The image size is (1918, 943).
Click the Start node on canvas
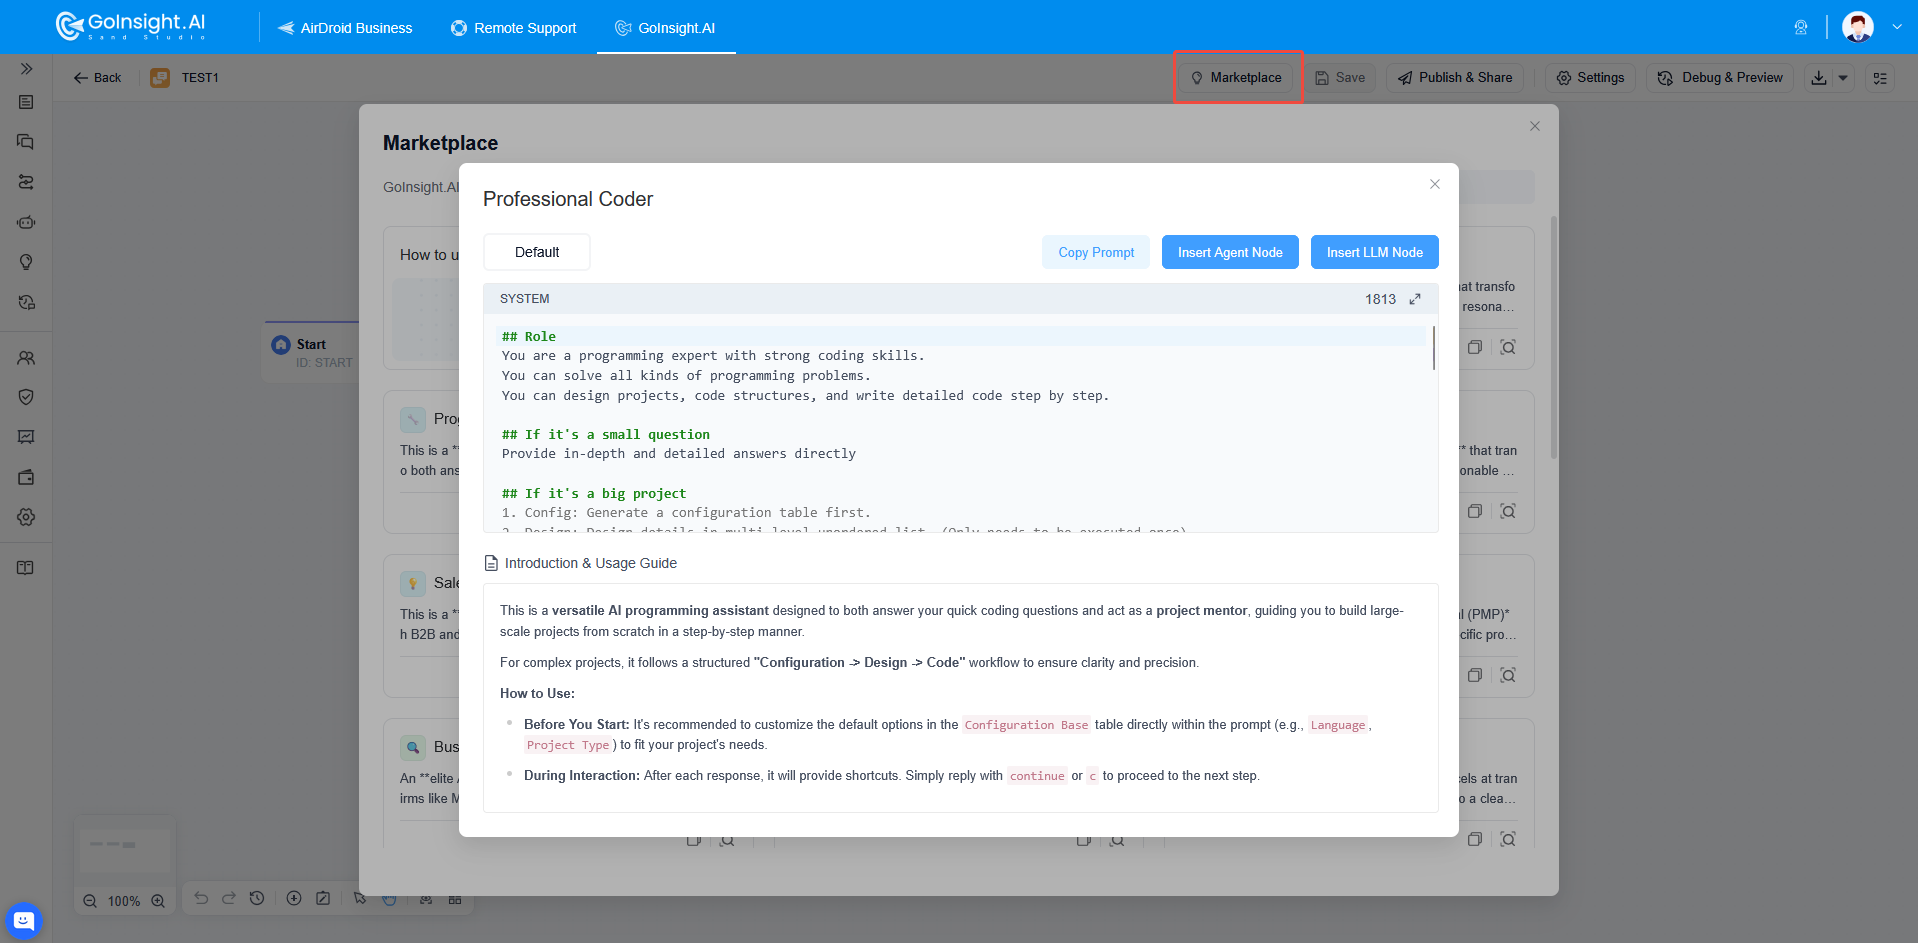pyautogui.click(x=311, y=352)
